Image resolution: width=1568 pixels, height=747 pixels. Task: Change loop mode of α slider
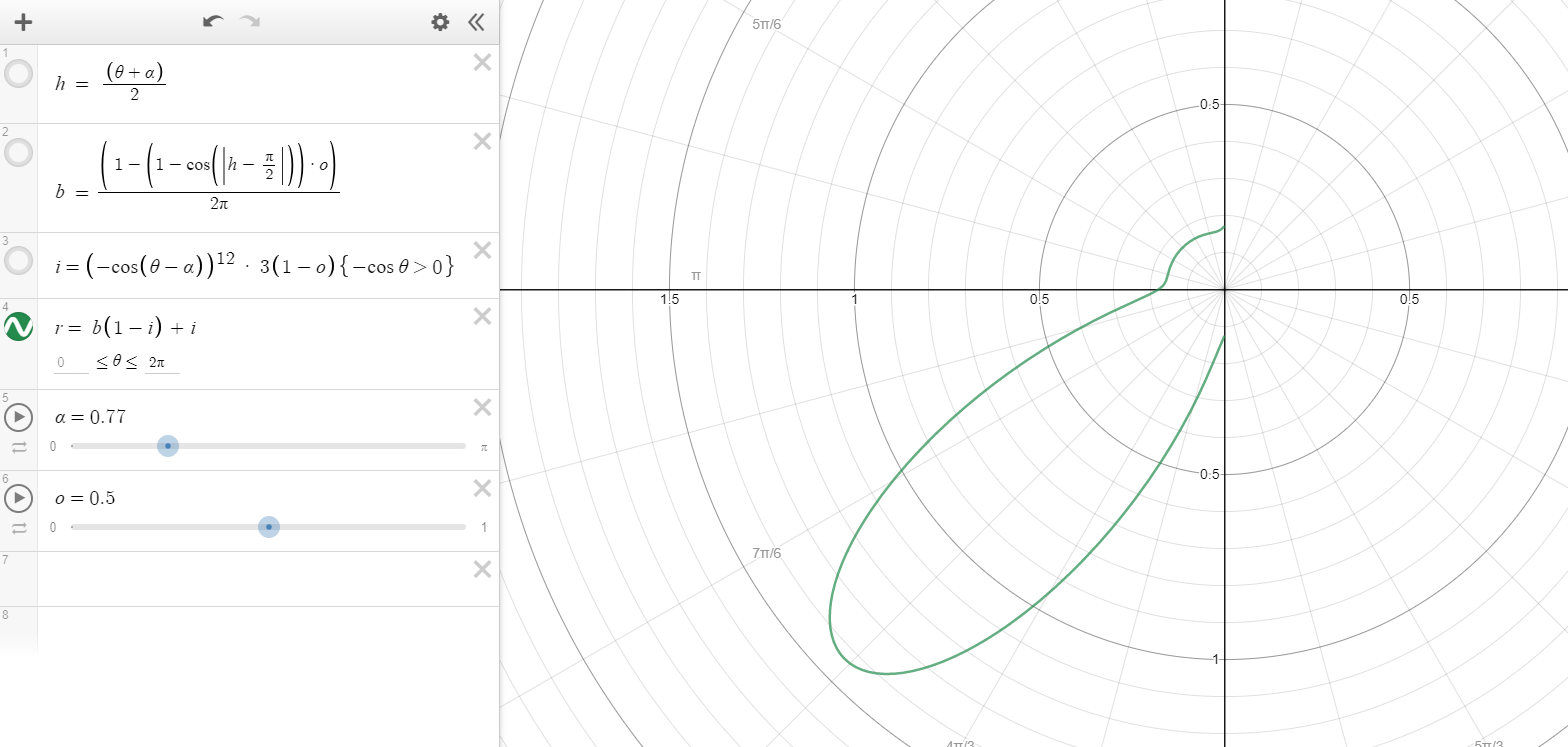(x=19, y=448)
